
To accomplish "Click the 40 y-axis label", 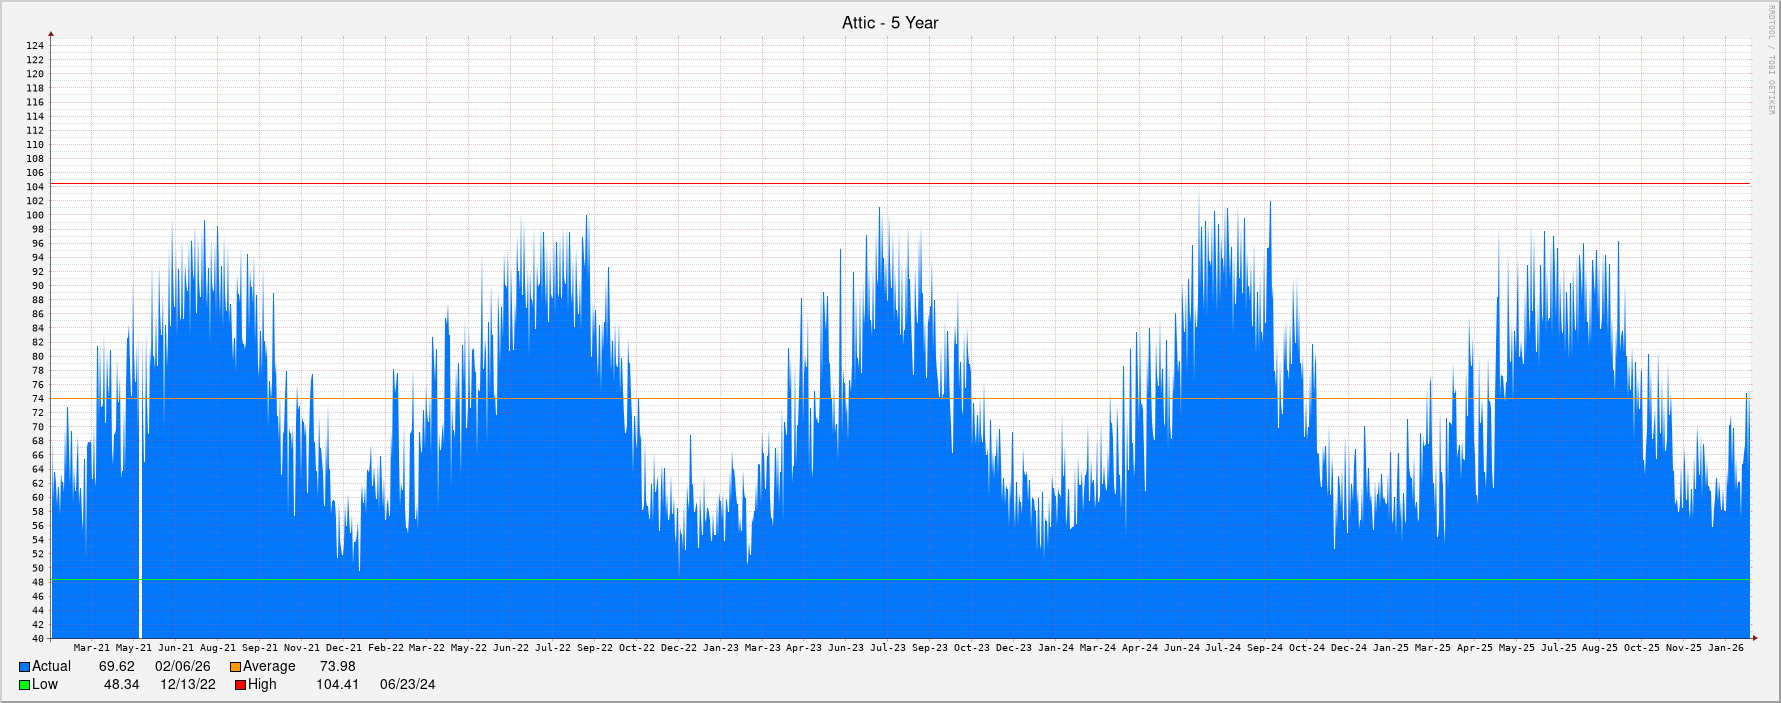I will pos(38,638).
